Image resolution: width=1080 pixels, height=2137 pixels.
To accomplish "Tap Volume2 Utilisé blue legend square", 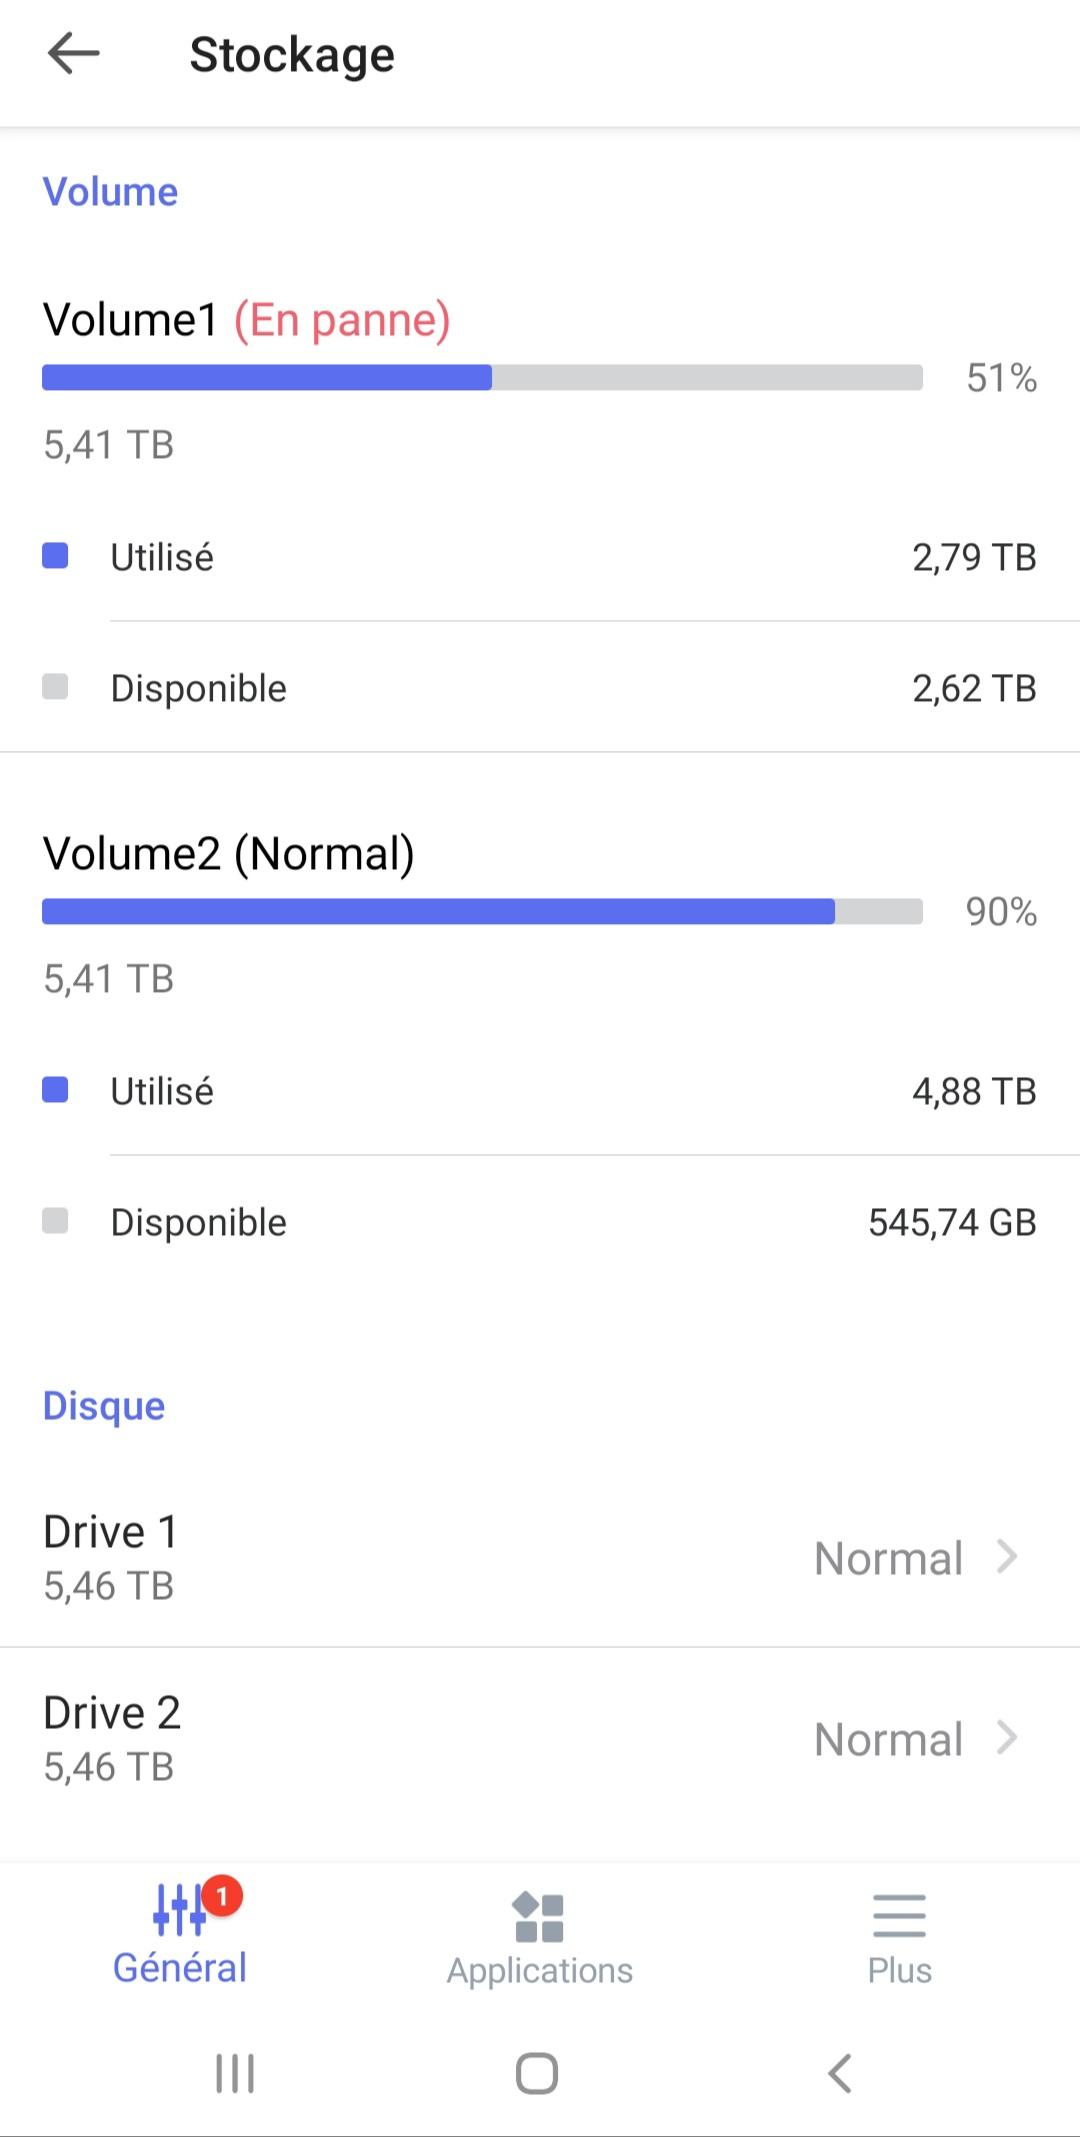I will pos(55,1090).
